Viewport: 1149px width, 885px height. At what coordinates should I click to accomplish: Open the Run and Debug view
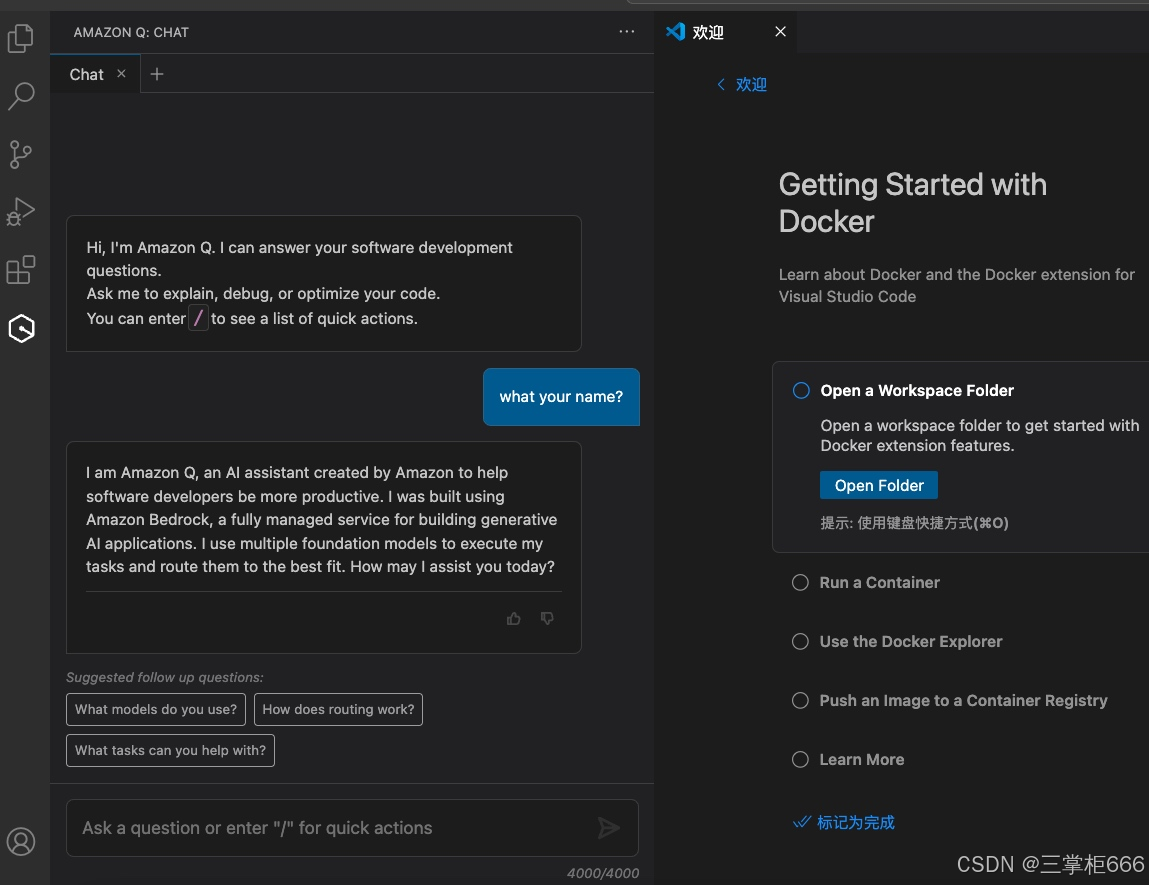pyautogui.click(x=21, y=212)
